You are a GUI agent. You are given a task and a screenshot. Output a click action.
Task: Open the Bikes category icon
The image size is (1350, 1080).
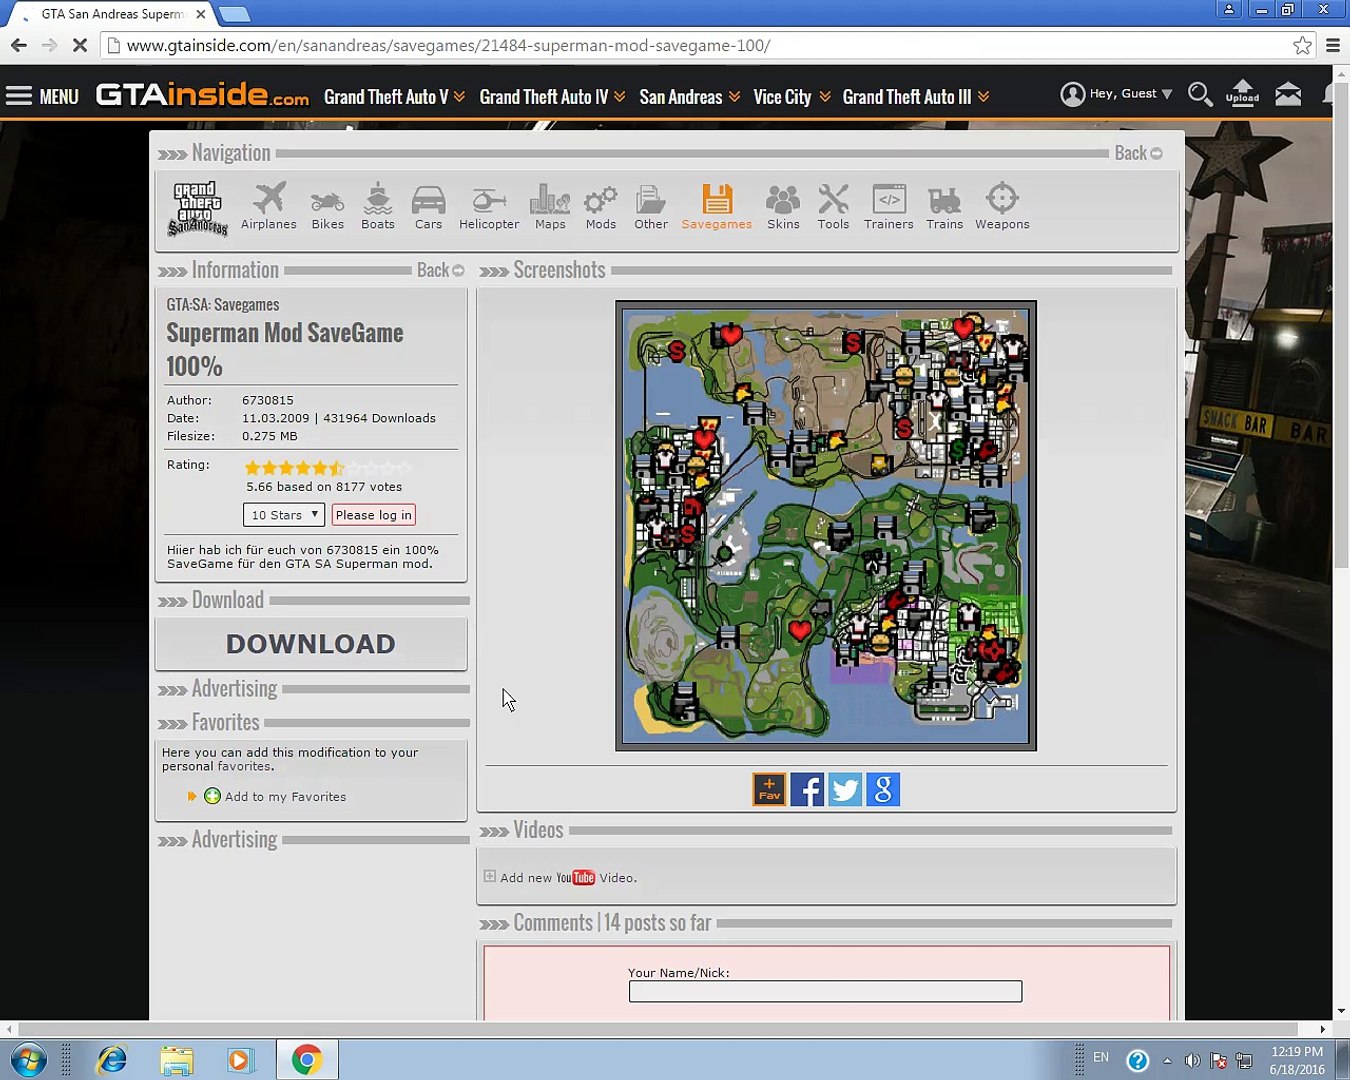pyautogui.click(x=327, y=207)
